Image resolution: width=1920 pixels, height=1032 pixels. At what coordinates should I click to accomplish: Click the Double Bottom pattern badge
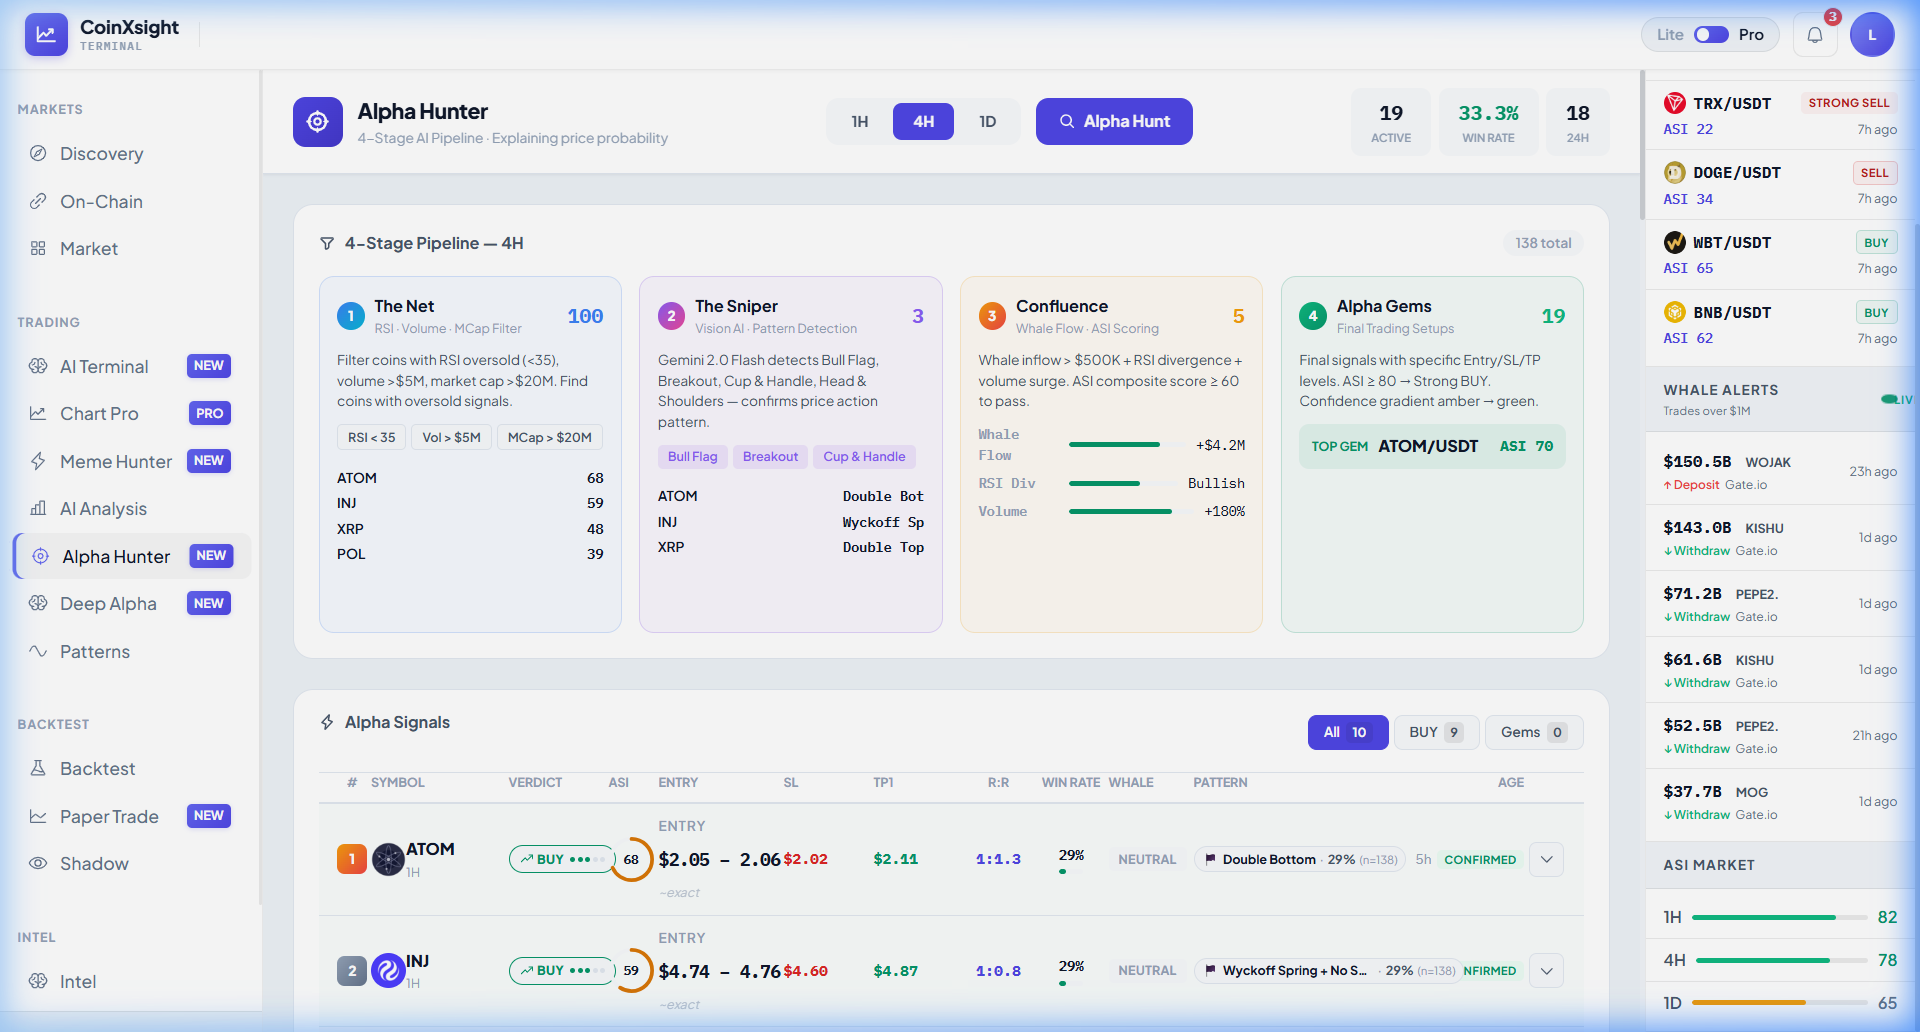click(1300, 859)
